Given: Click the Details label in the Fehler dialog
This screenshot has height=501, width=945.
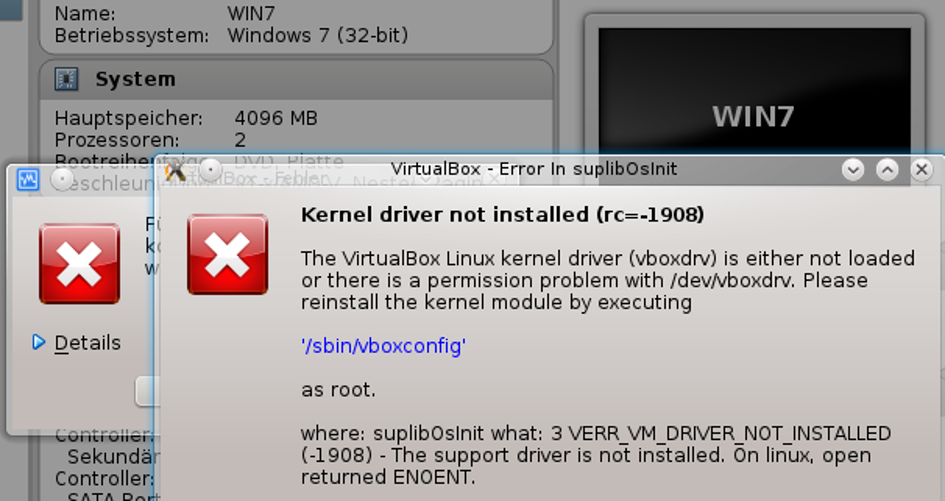Looking at the screenshot, I should click(87, 343).
